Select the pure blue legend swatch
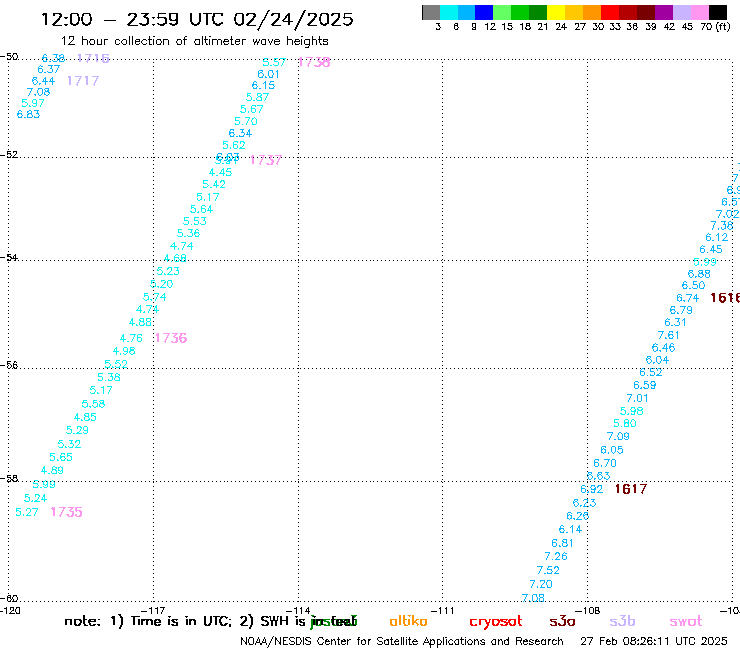Image resolution: width=740 pixels, height=650 pixels. pyautogui.click(x=484, y=12)
